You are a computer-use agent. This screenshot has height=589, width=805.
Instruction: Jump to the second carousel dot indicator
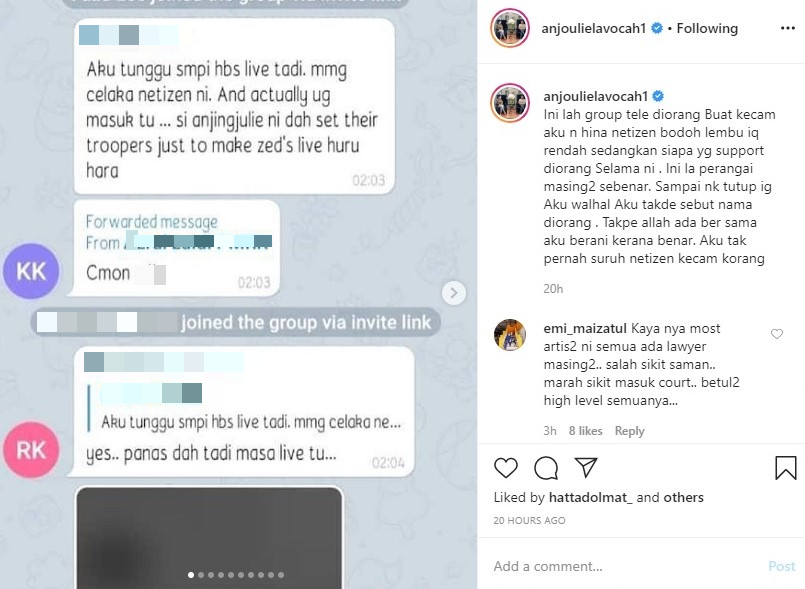pos(201,575)
